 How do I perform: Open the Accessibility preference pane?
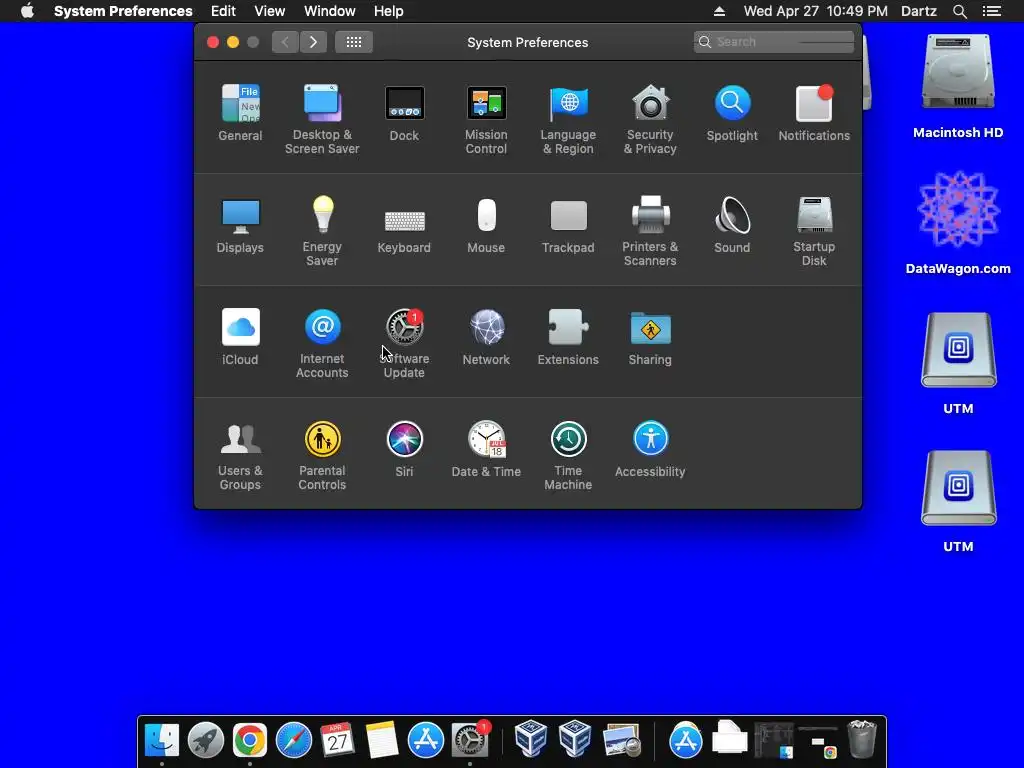[x=650, y=449]
